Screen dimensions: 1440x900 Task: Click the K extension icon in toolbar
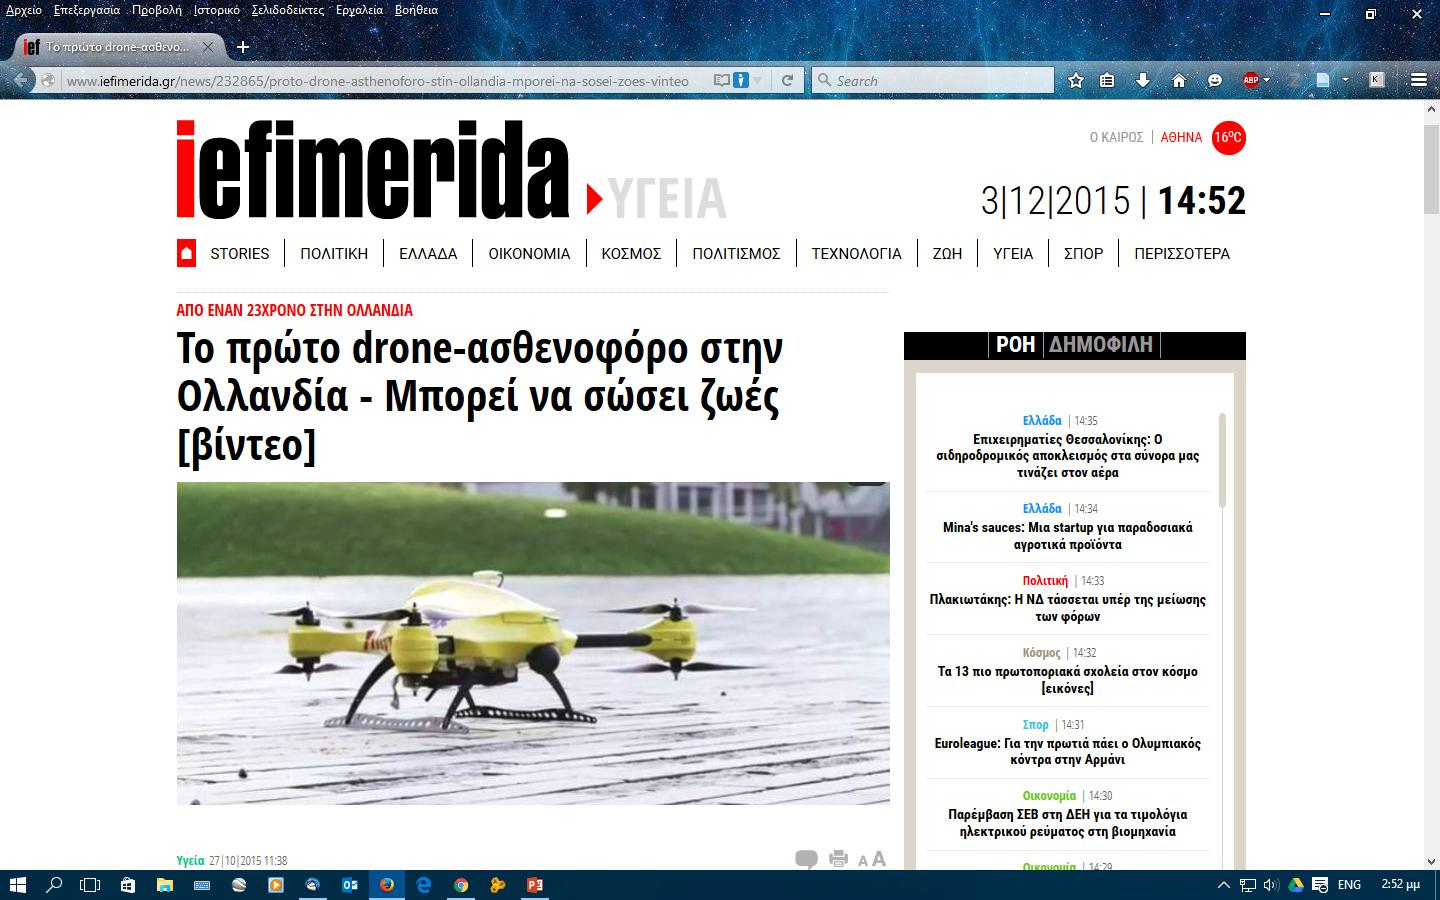(x=1377, y=80)
